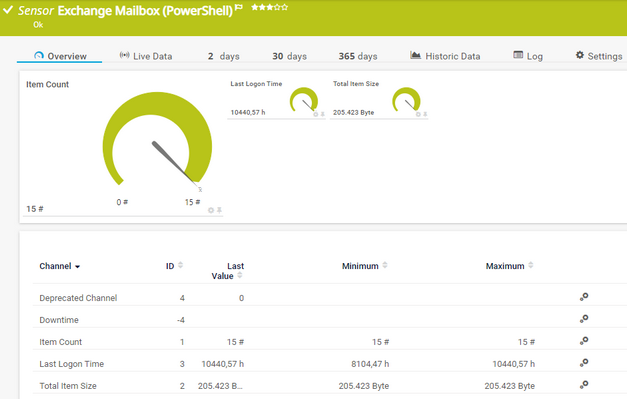Open the Settings tab
This screenshot has width=627, height=399.
tap(599, 56)
